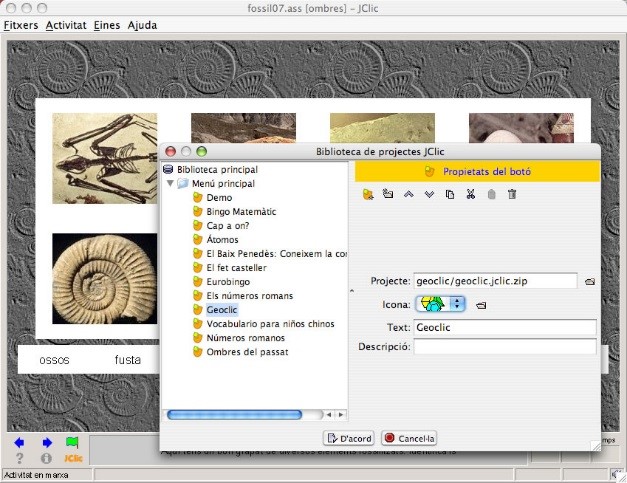Delete element with the trash icon

512,194
